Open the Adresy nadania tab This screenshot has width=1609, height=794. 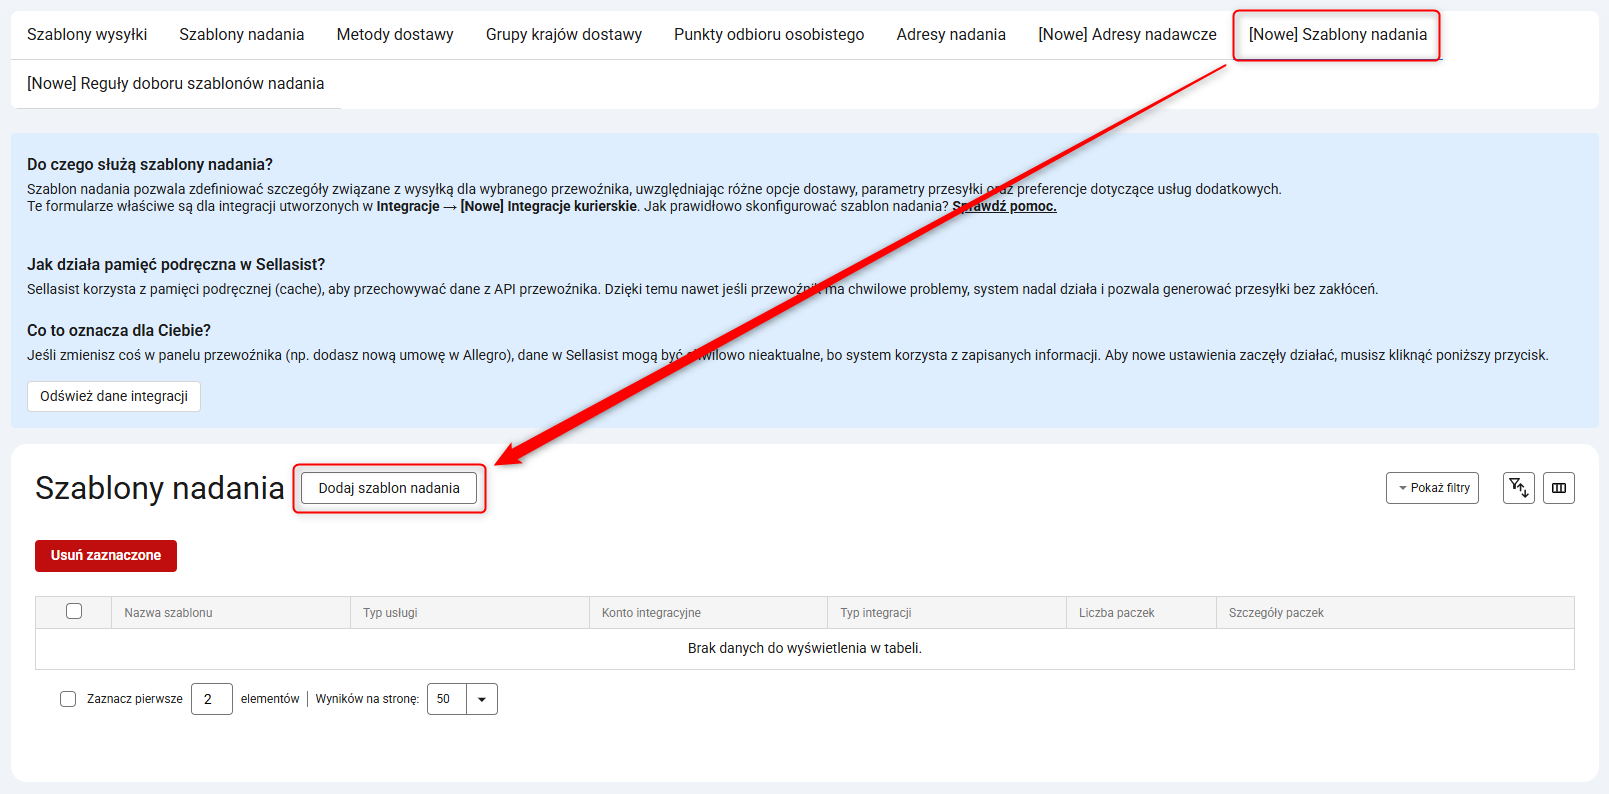(951, 35)
